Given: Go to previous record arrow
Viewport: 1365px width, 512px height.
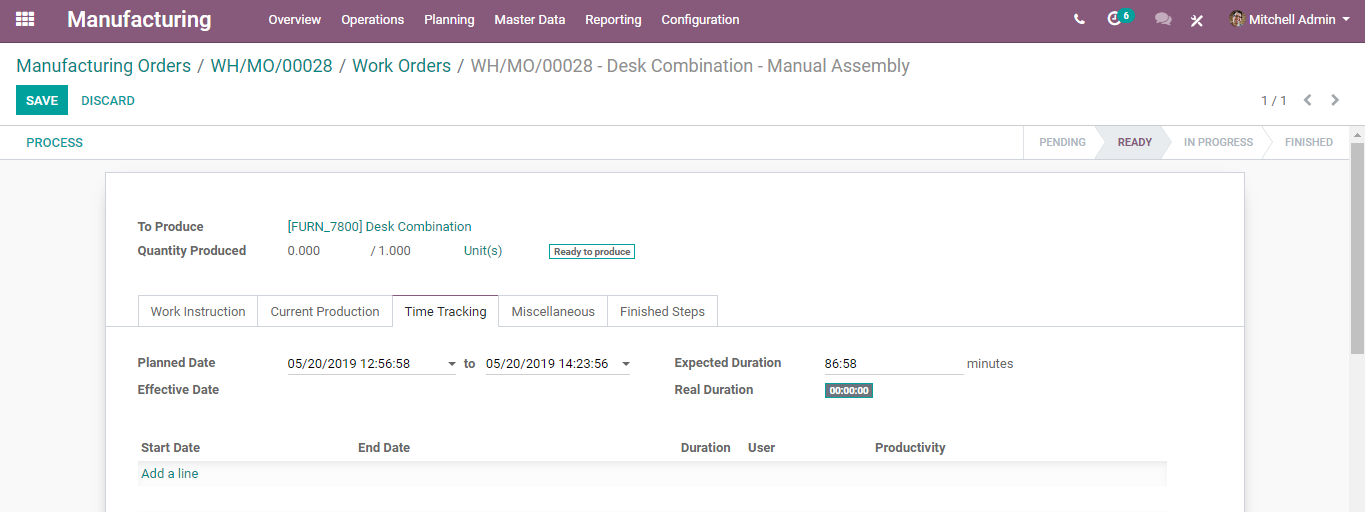Looking at the screenshot, I should (1307, 100).
